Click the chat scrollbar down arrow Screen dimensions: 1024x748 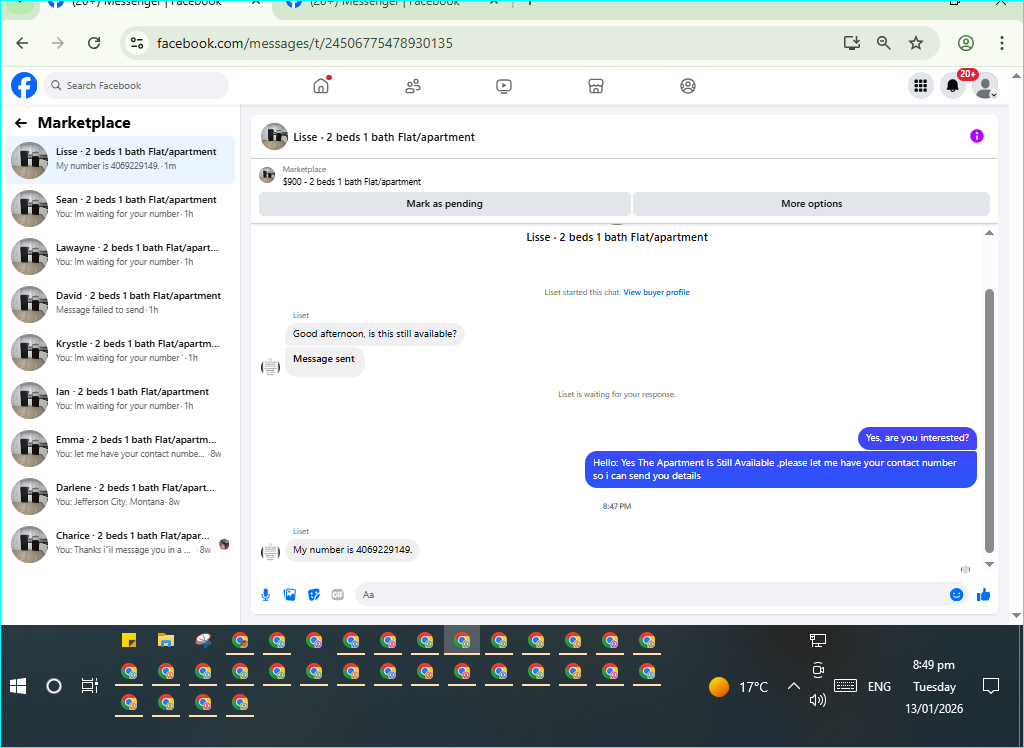(989, 564)
